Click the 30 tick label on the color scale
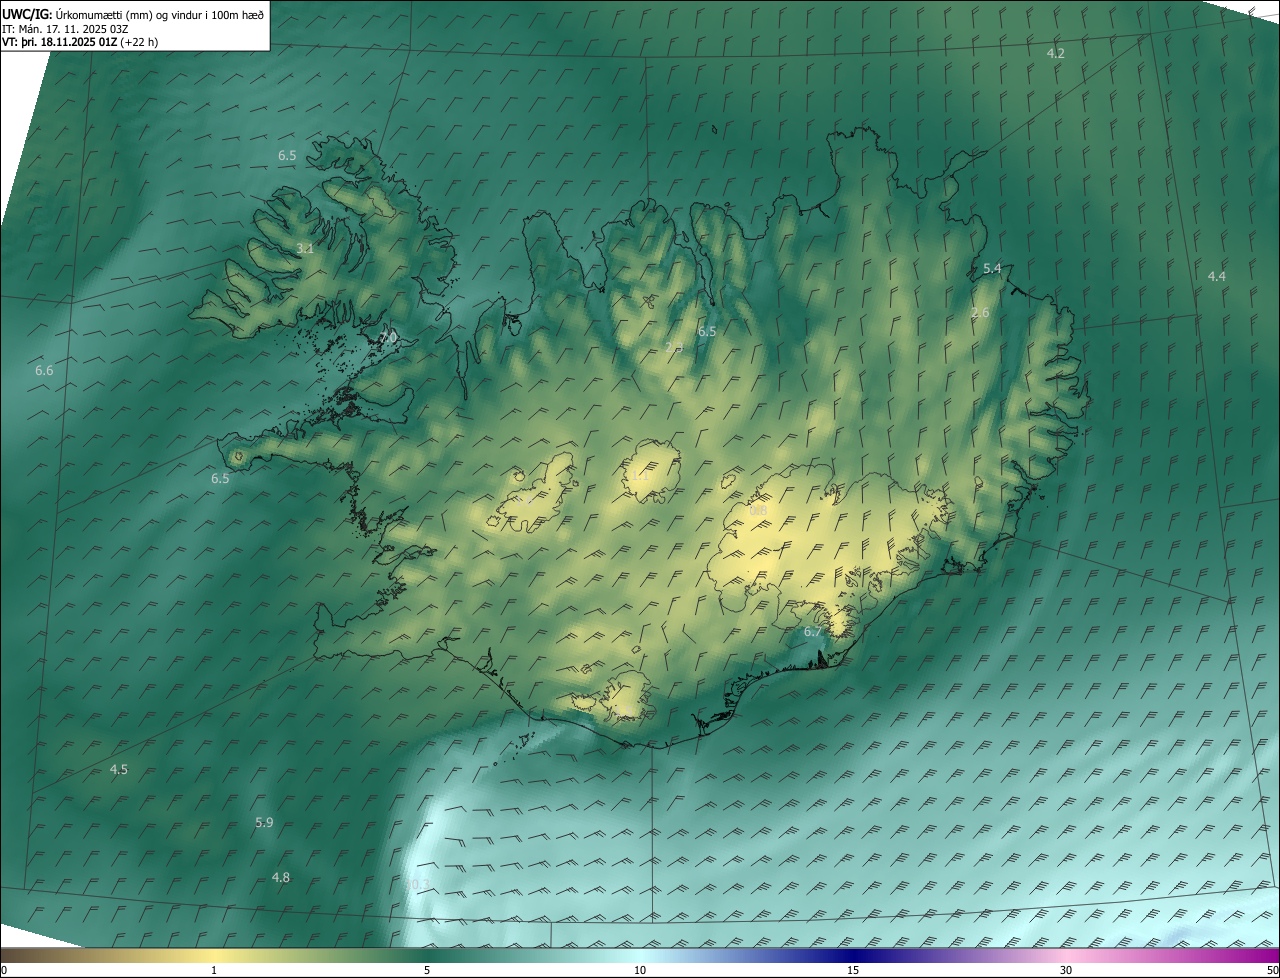Viewport: 1280px width, 978px height. point(1066,970)
